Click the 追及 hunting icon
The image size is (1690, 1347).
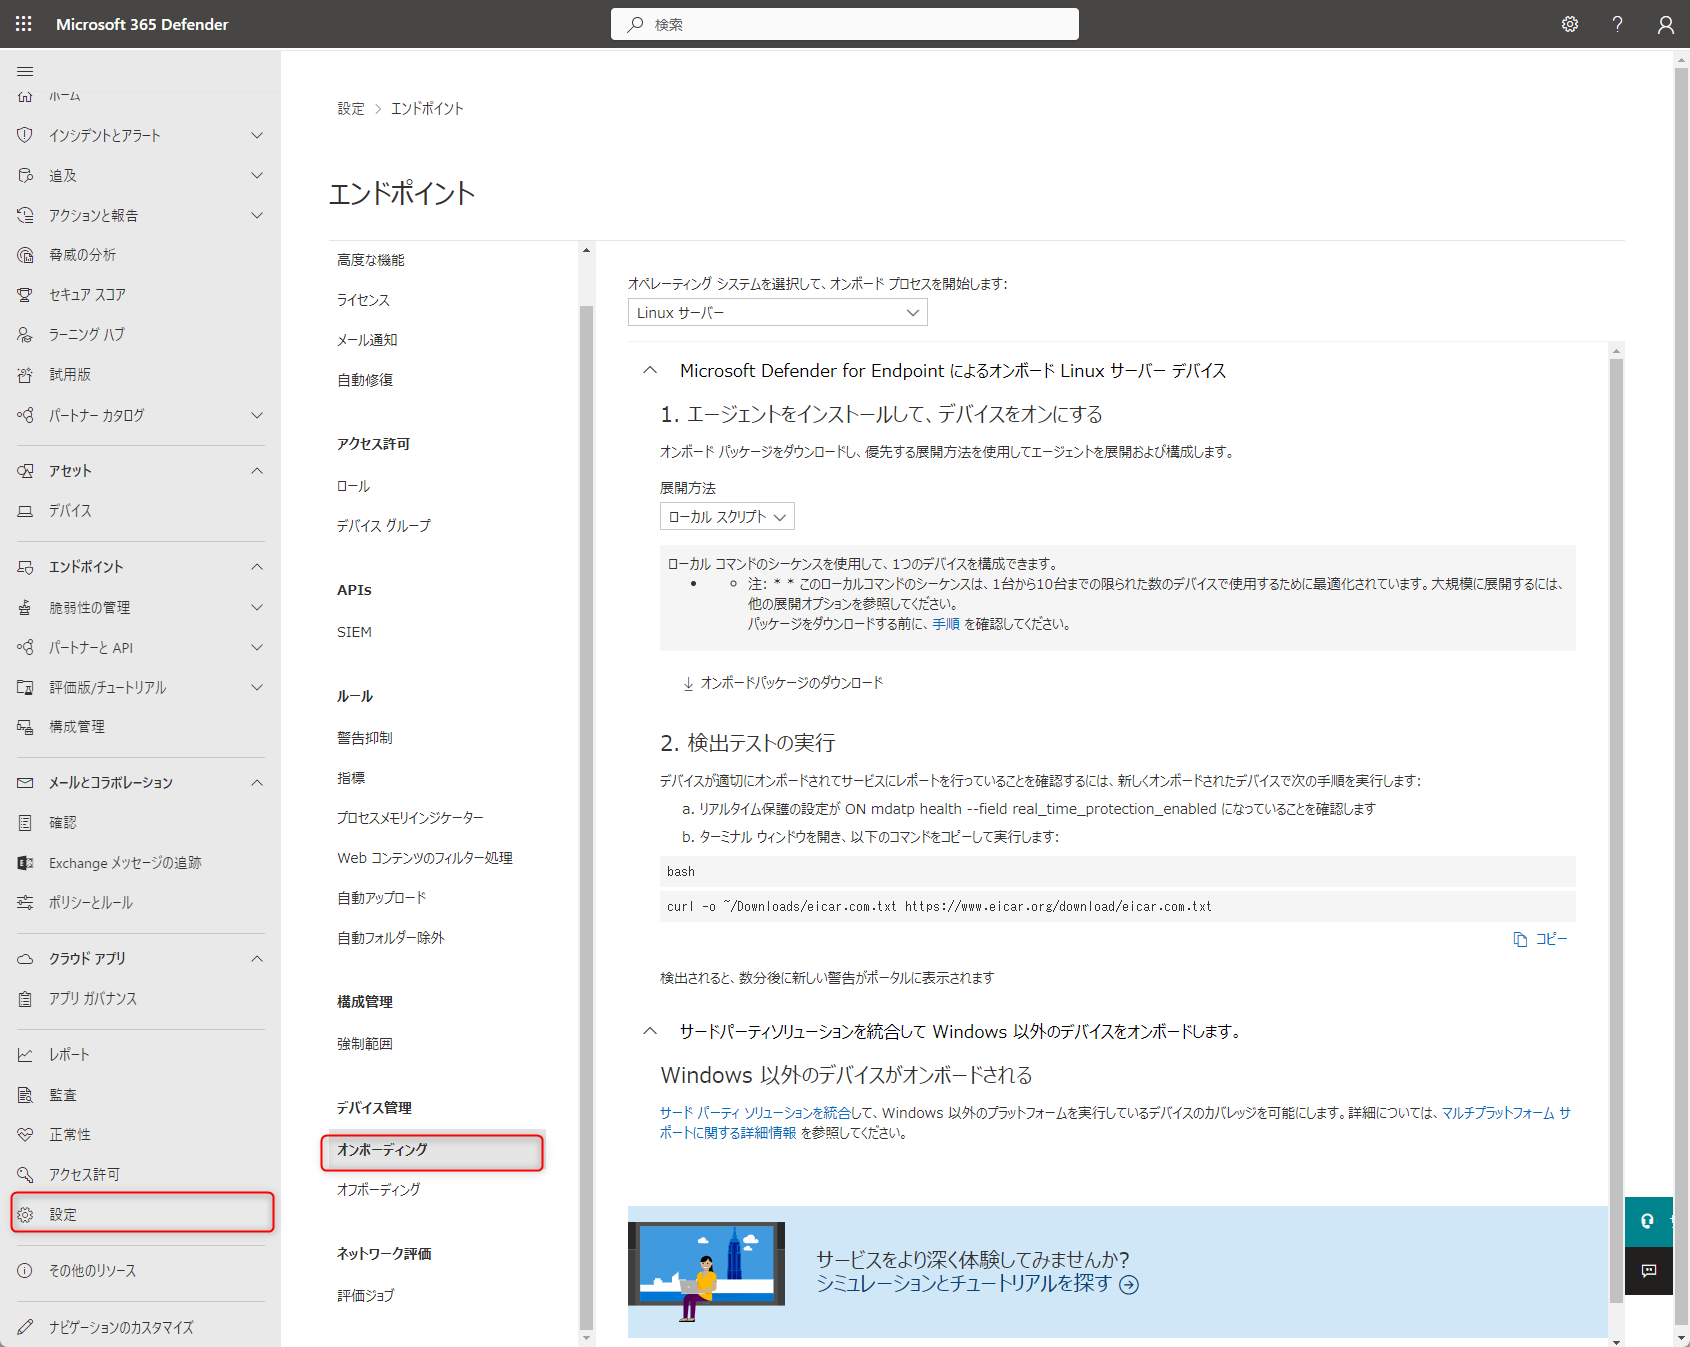pos(25,175)
